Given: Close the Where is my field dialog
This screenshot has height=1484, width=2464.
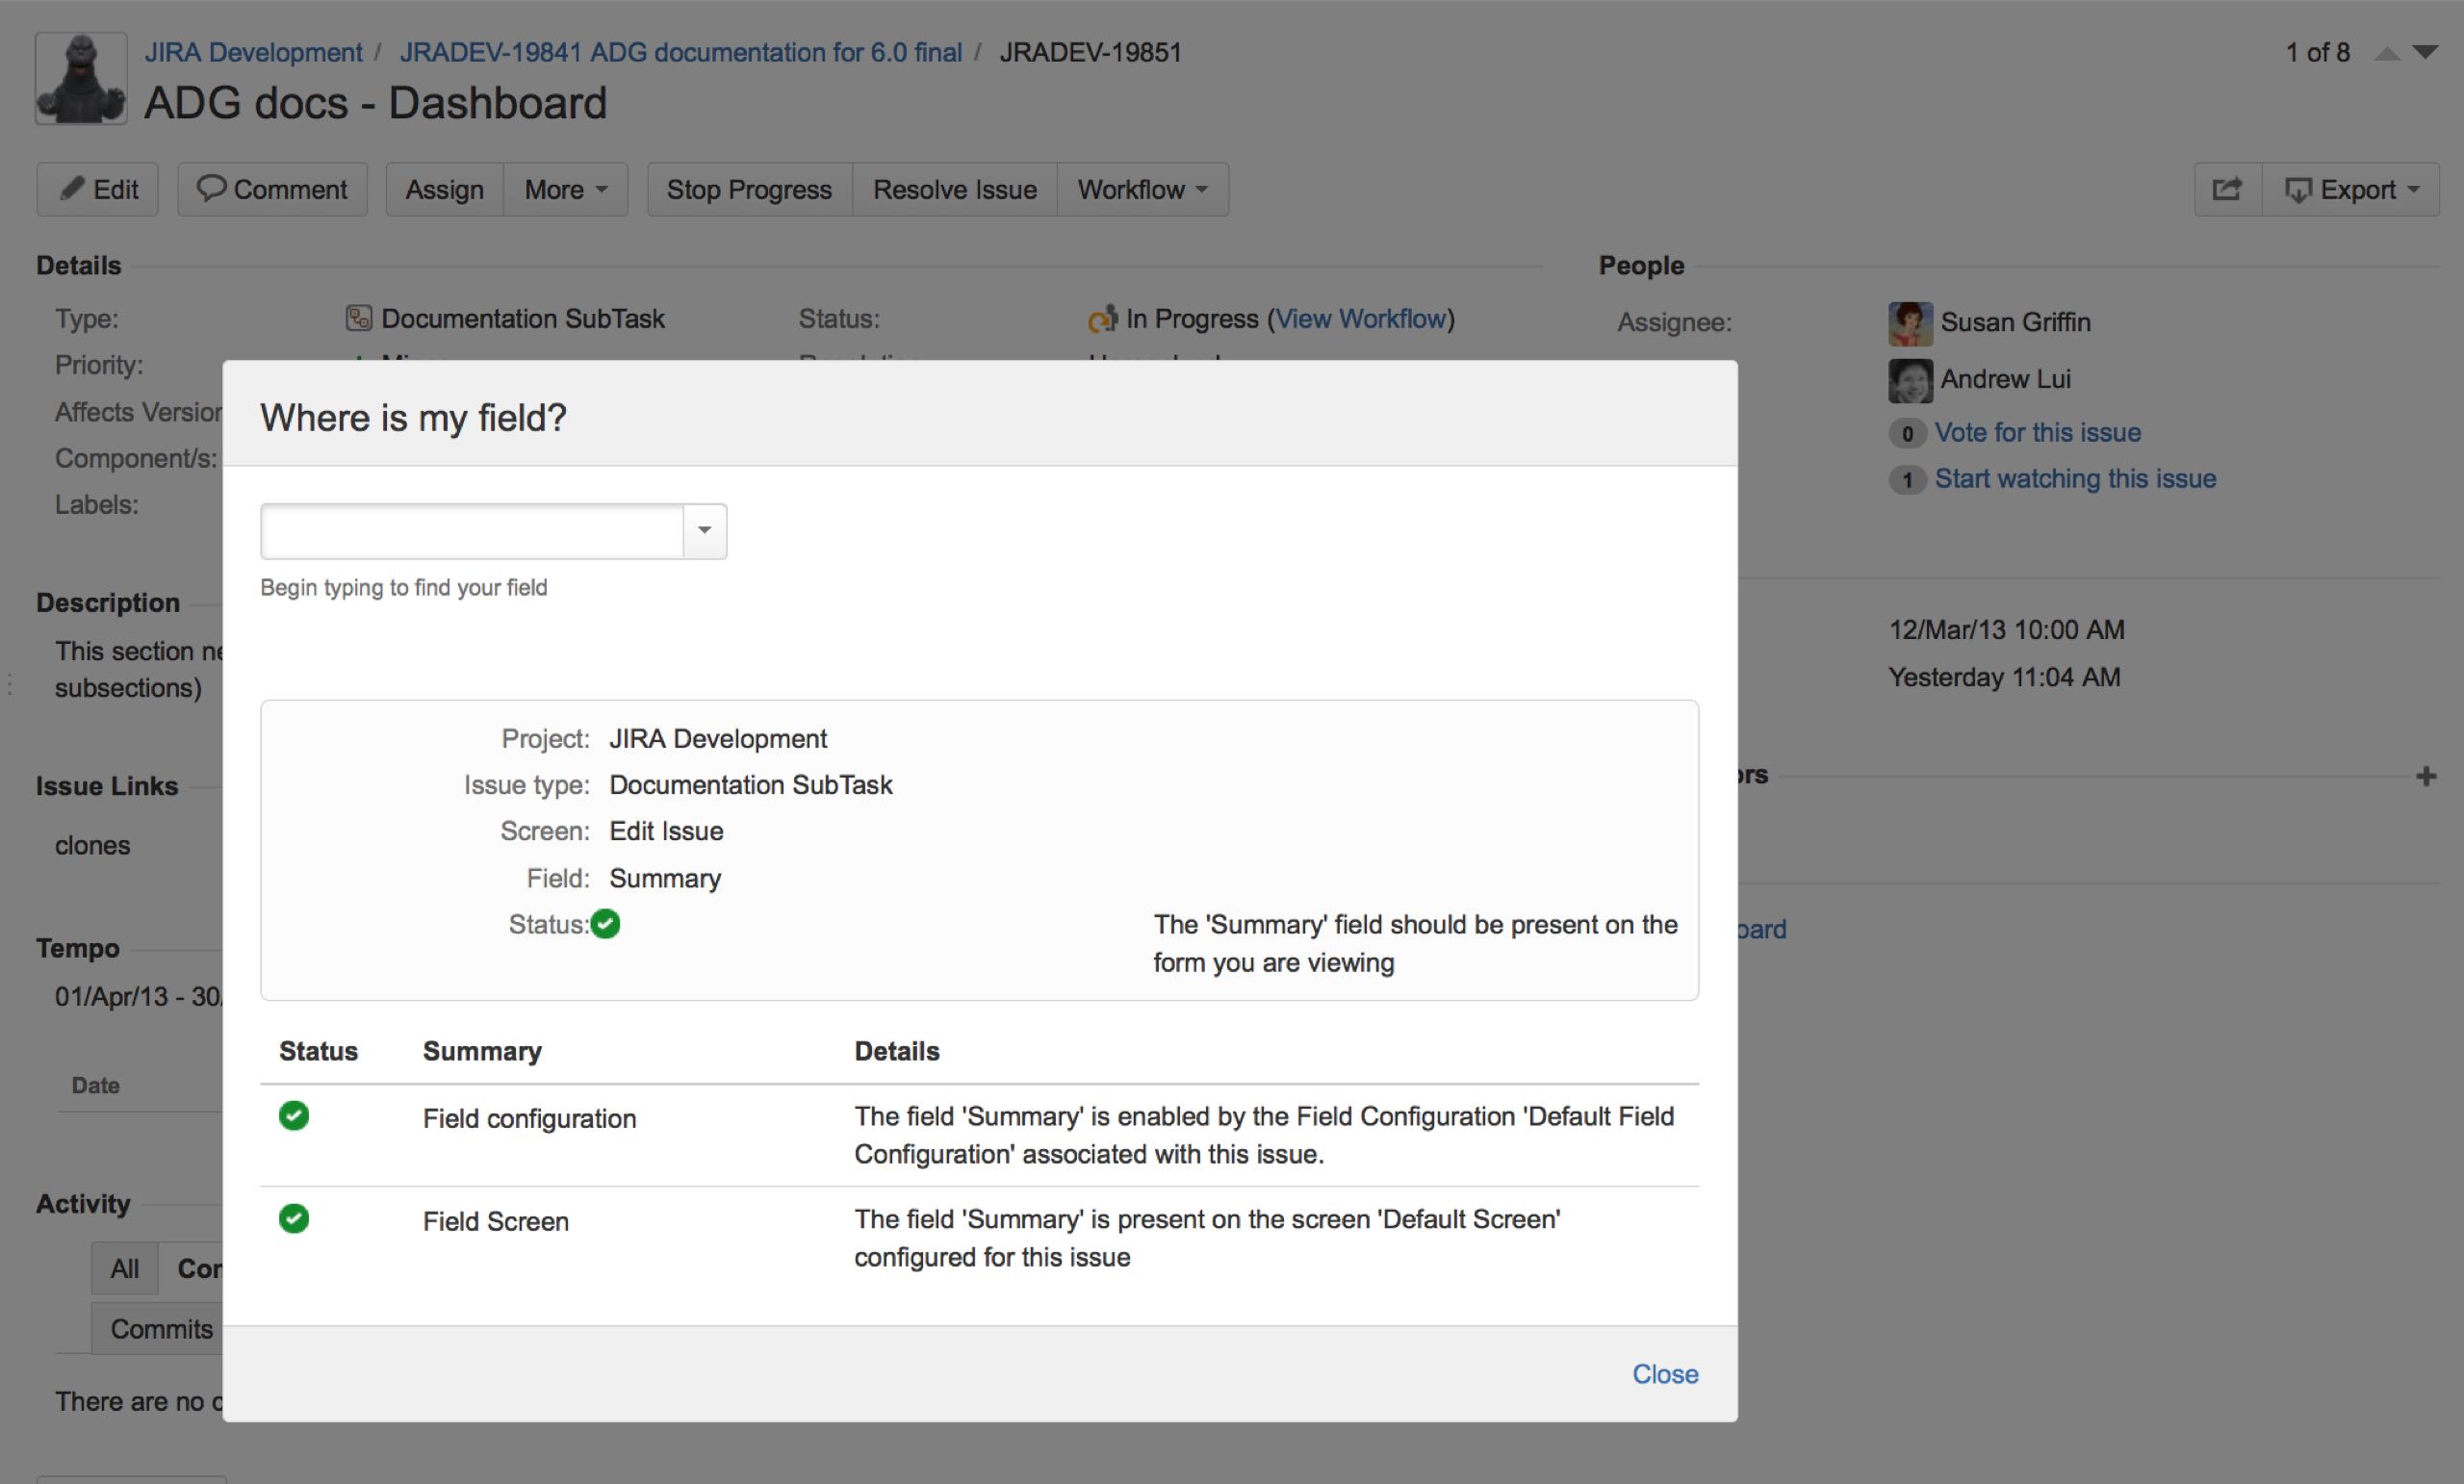Looking at the screenshot, I should click(1664, 1374).
